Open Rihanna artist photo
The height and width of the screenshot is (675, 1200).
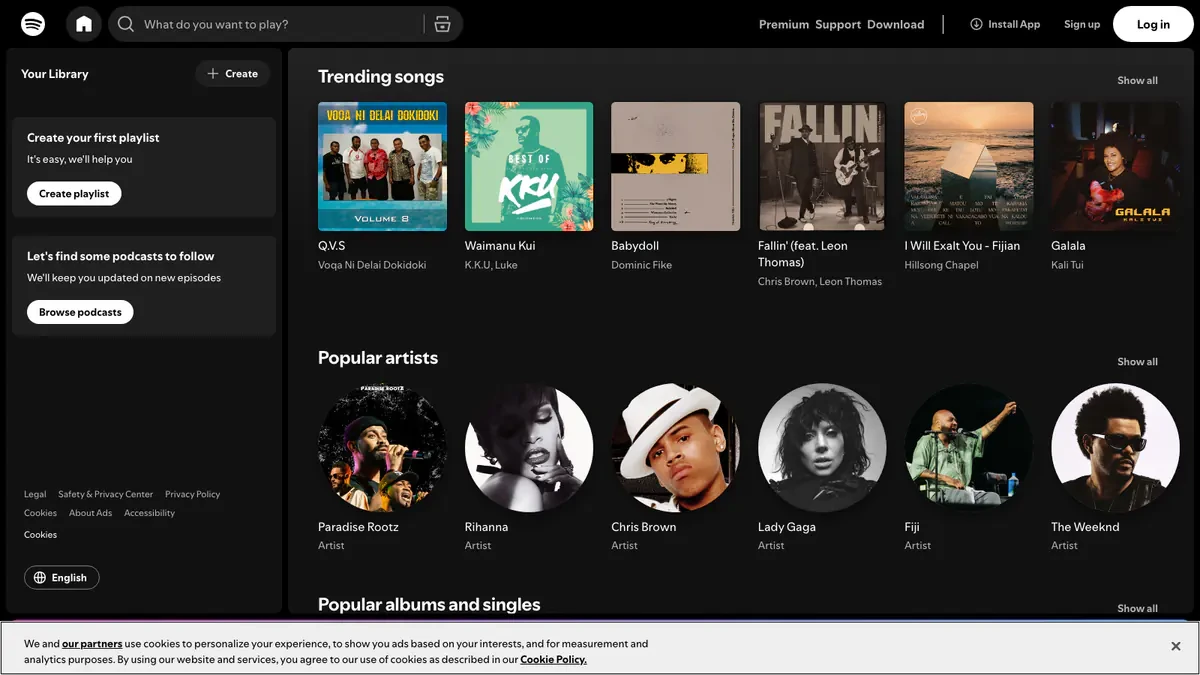[x=529, y=448]
